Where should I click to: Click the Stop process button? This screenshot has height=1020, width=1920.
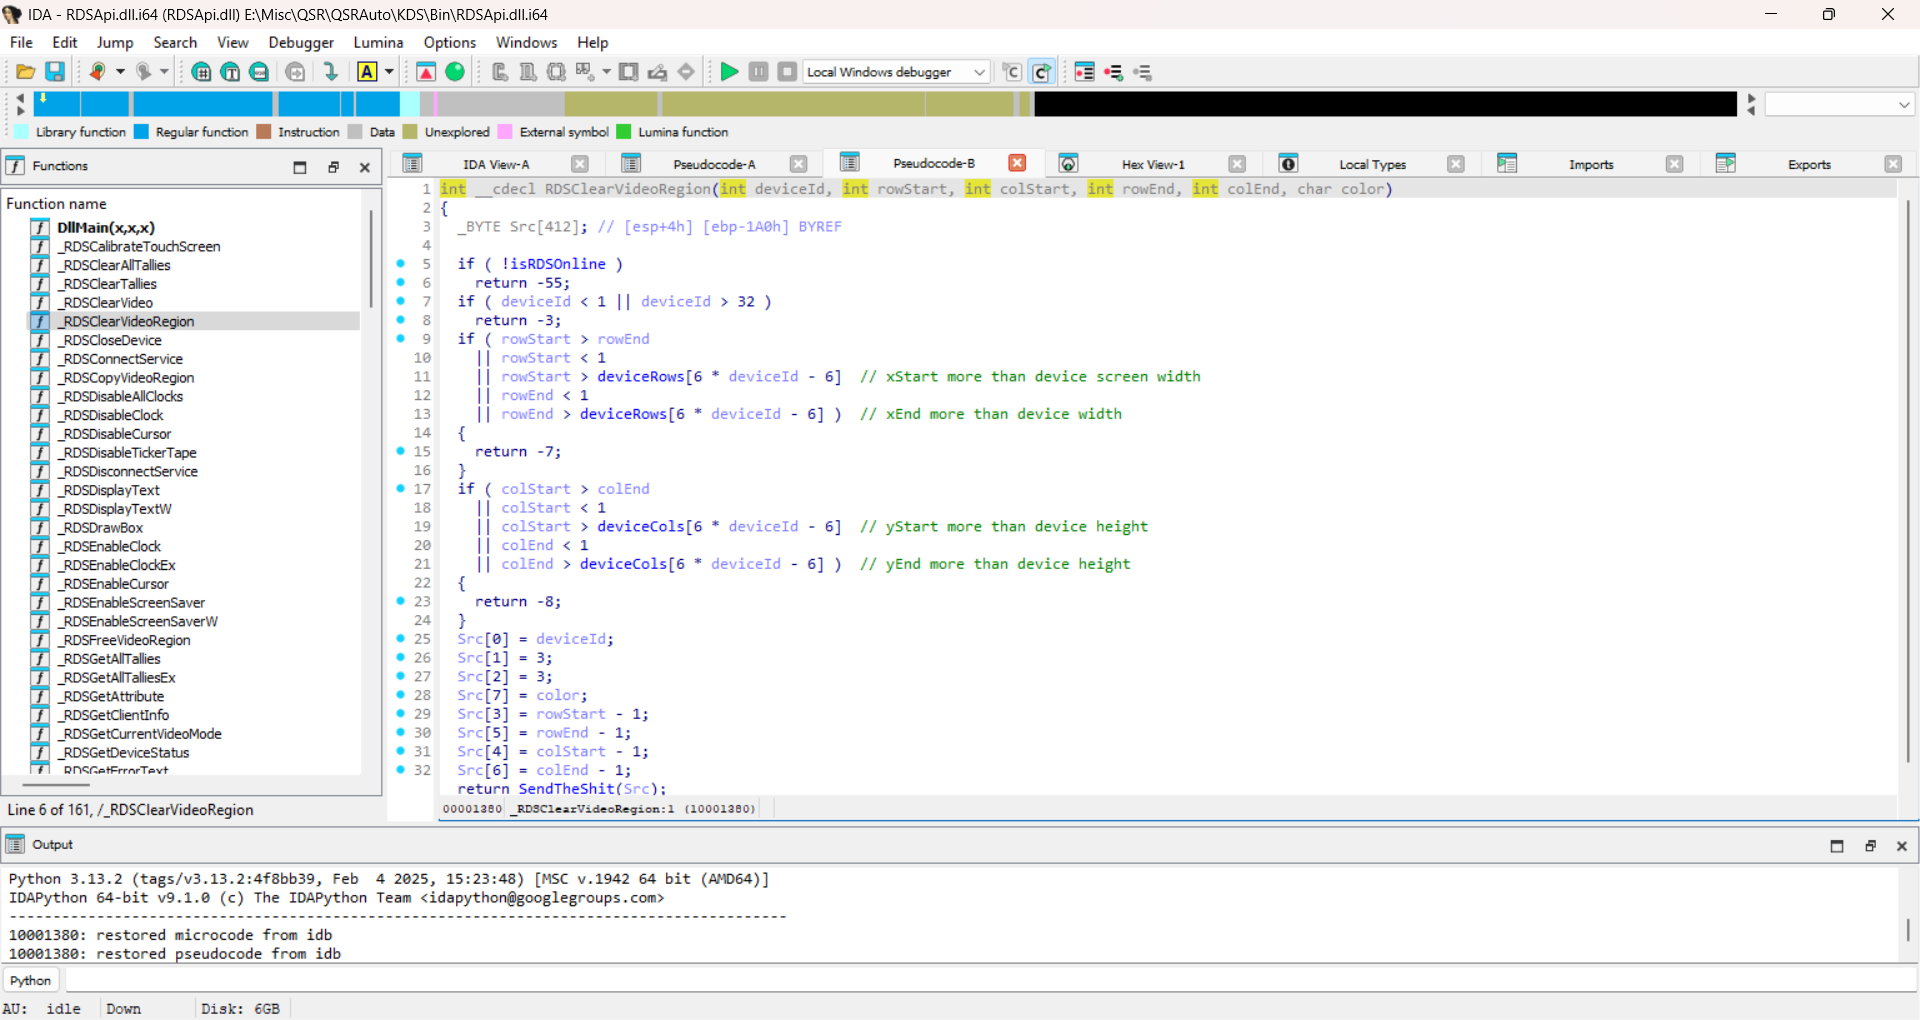(788, 72)
